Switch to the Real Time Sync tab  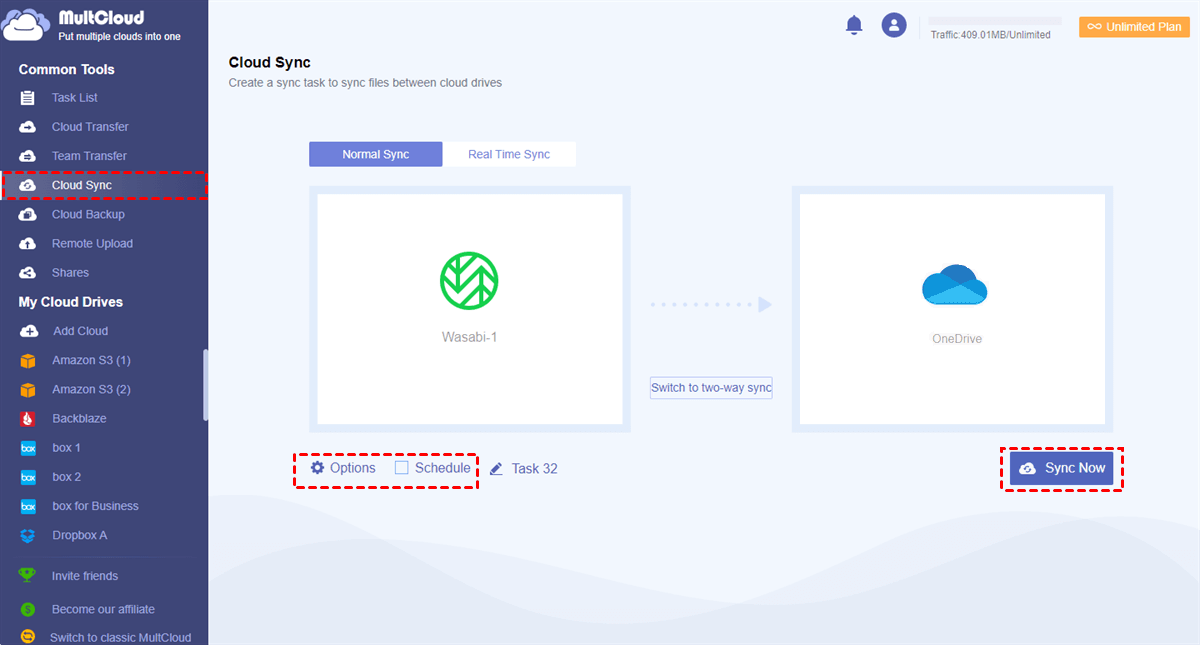click(509, 154)
